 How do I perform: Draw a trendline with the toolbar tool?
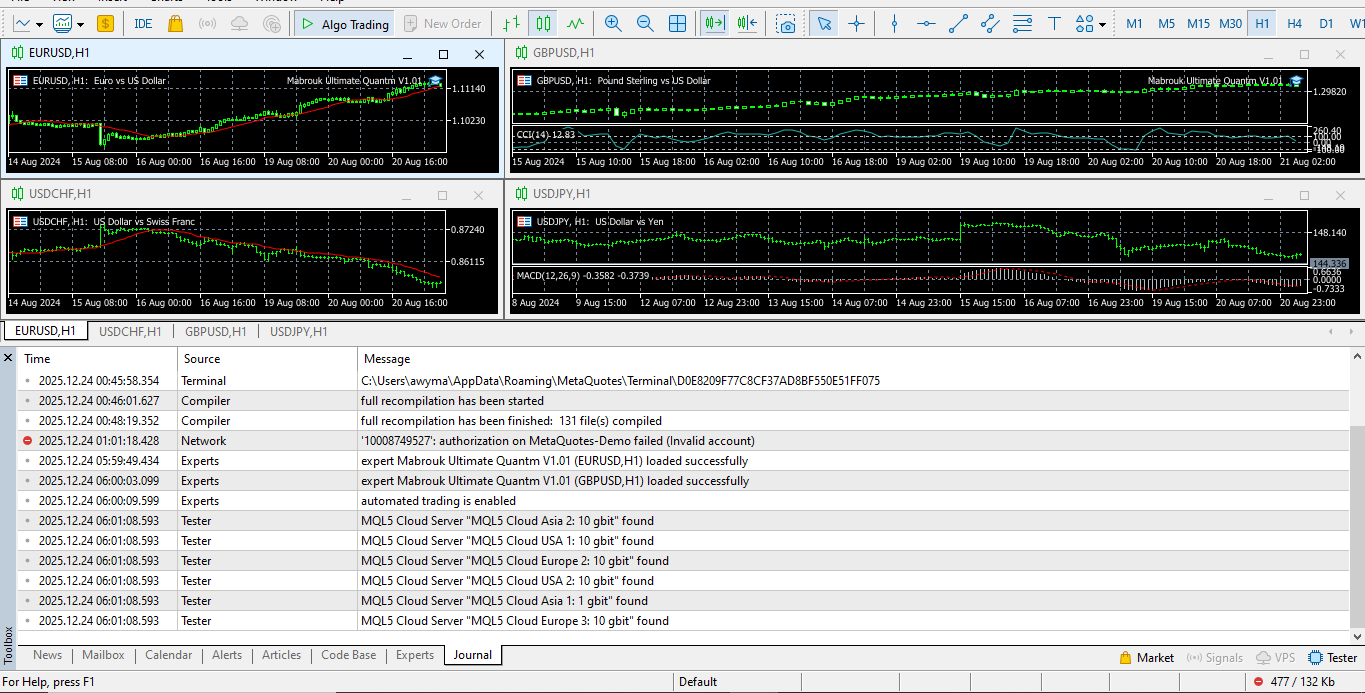pyautogui.click(x=958, y=23)
